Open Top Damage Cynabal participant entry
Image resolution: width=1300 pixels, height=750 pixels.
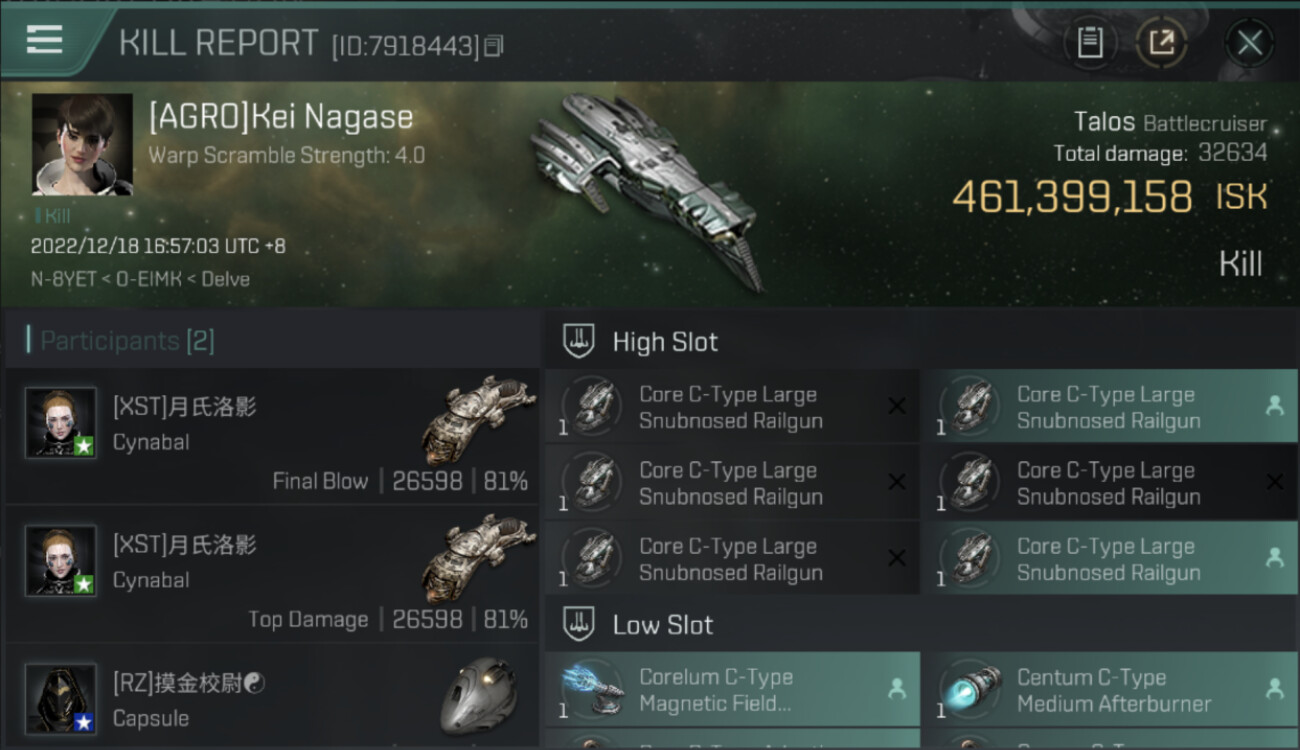(x=272, y=574)
